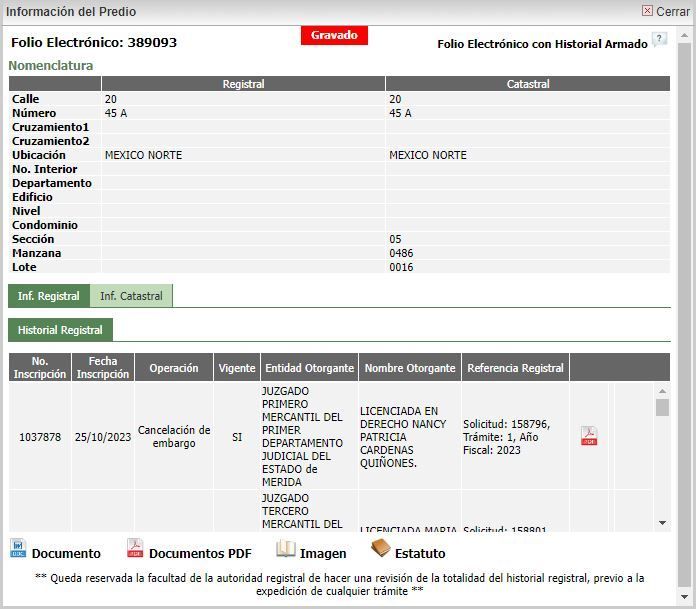The width and height of the screenshot is (696, 609).
Task: Click Operación column header
Action: click(174, 368)
